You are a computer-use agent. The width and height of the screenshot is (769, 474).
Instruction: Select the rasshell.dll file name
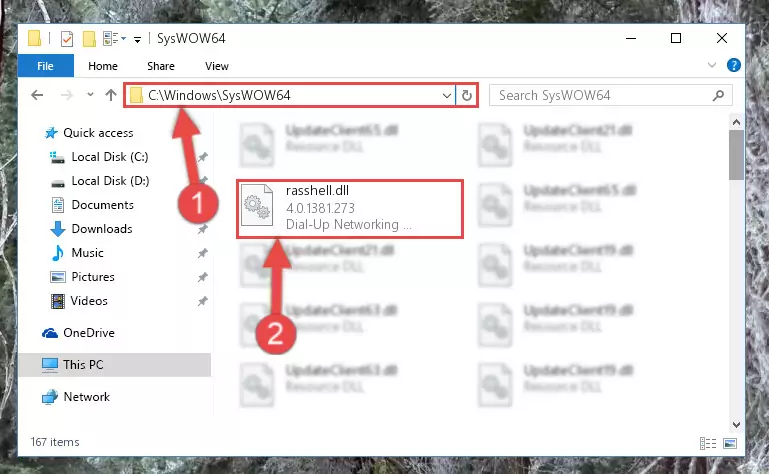(317, 190)
